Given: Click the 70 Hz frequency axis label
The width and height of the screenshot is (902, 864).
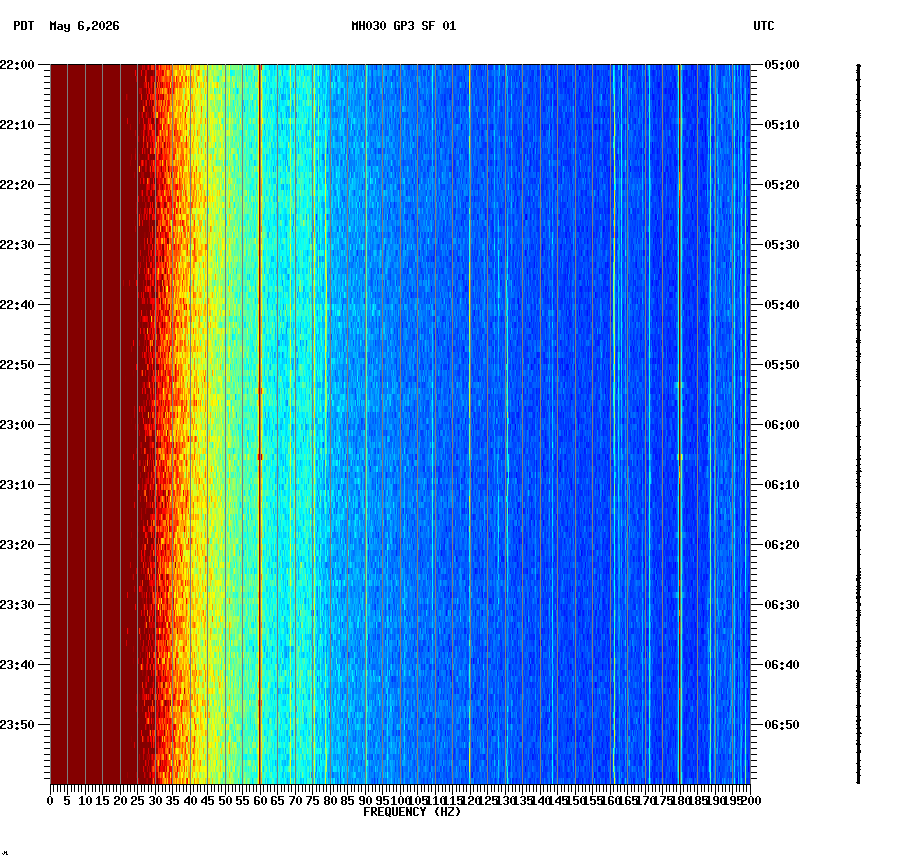Looking at the screenshot, I should [295, 800].
